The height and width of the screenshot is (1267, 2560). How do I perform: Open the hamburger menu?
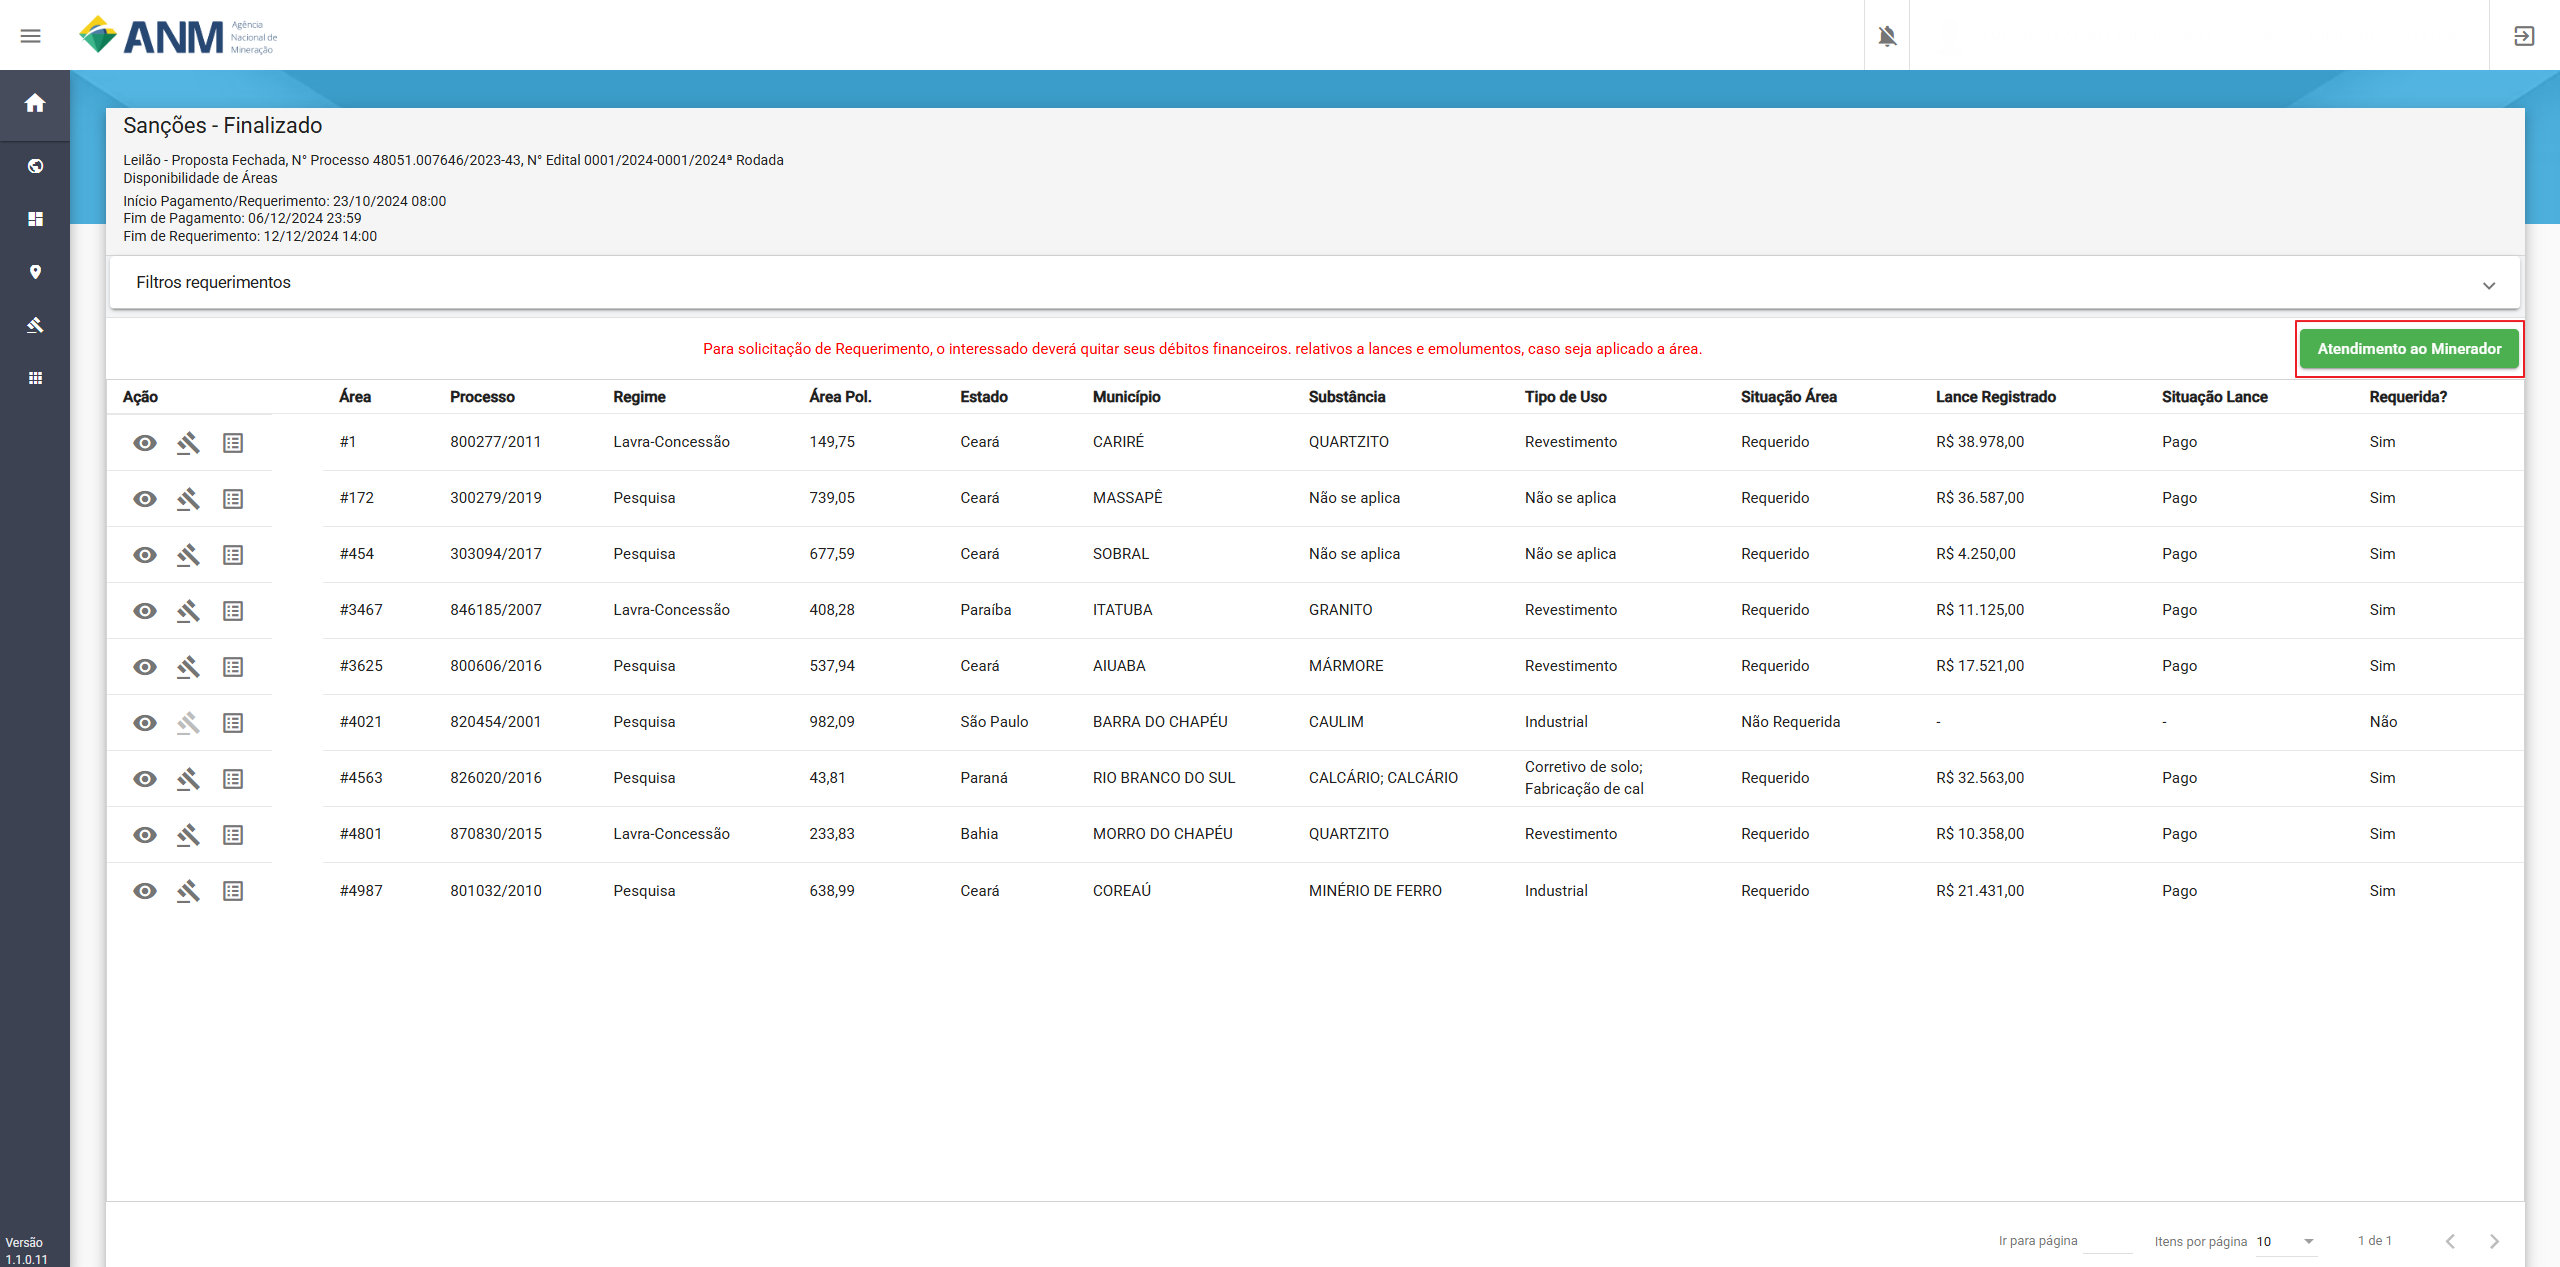(x=31, y=36)
